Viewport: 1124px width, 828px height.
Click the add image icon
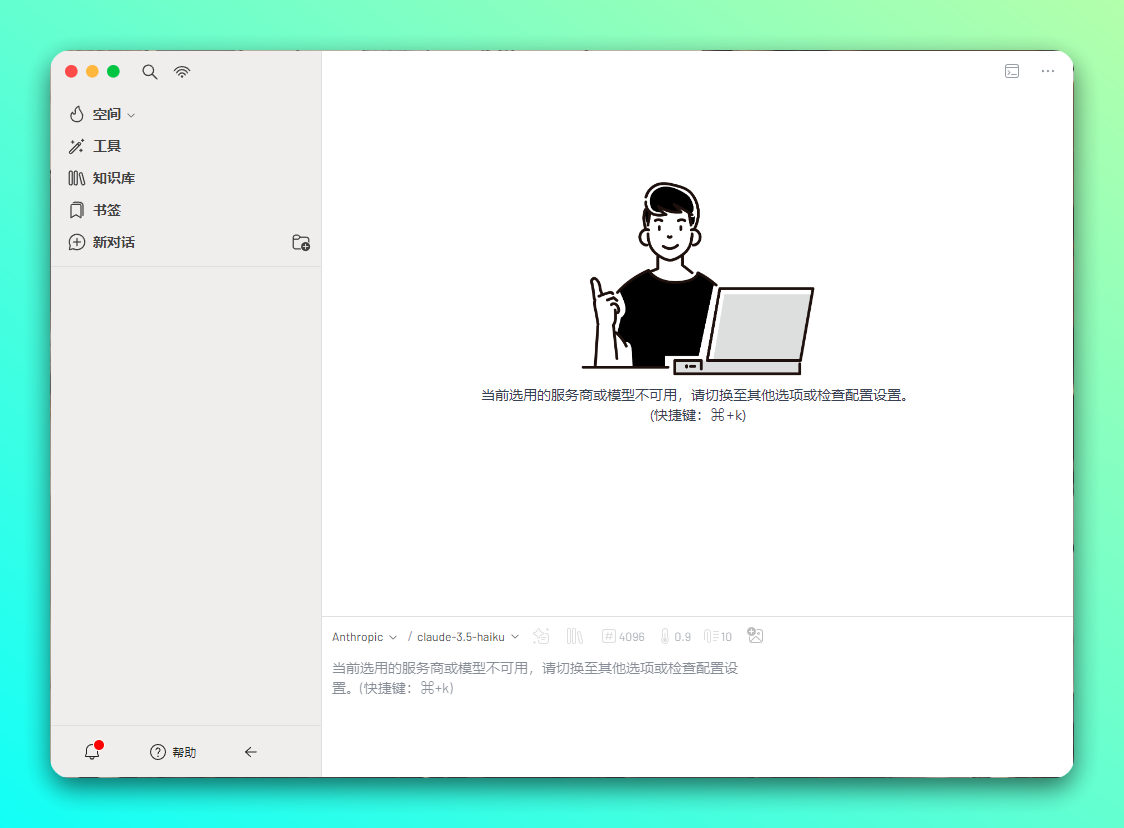click(x=755, y=635)
